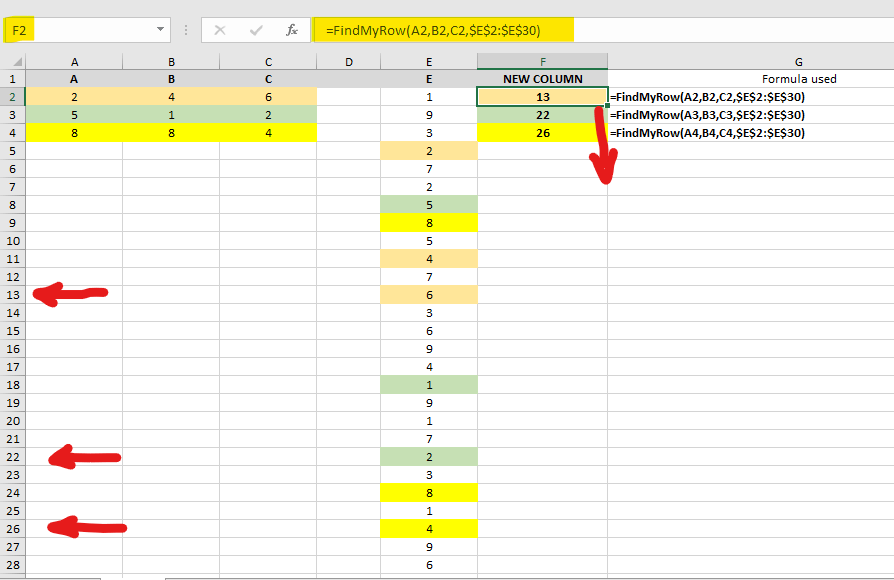Select cell A3 with value 5
Screen dimensions: 894x580
(x=74, y=115)
